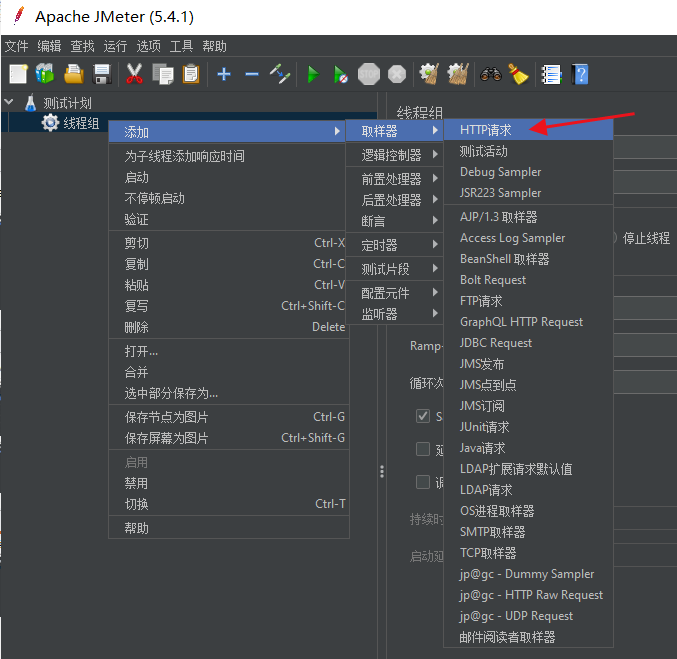This screenshot has width=677, height=659.
Task: Click the Reset search broom icon
Action: (518, 74)
